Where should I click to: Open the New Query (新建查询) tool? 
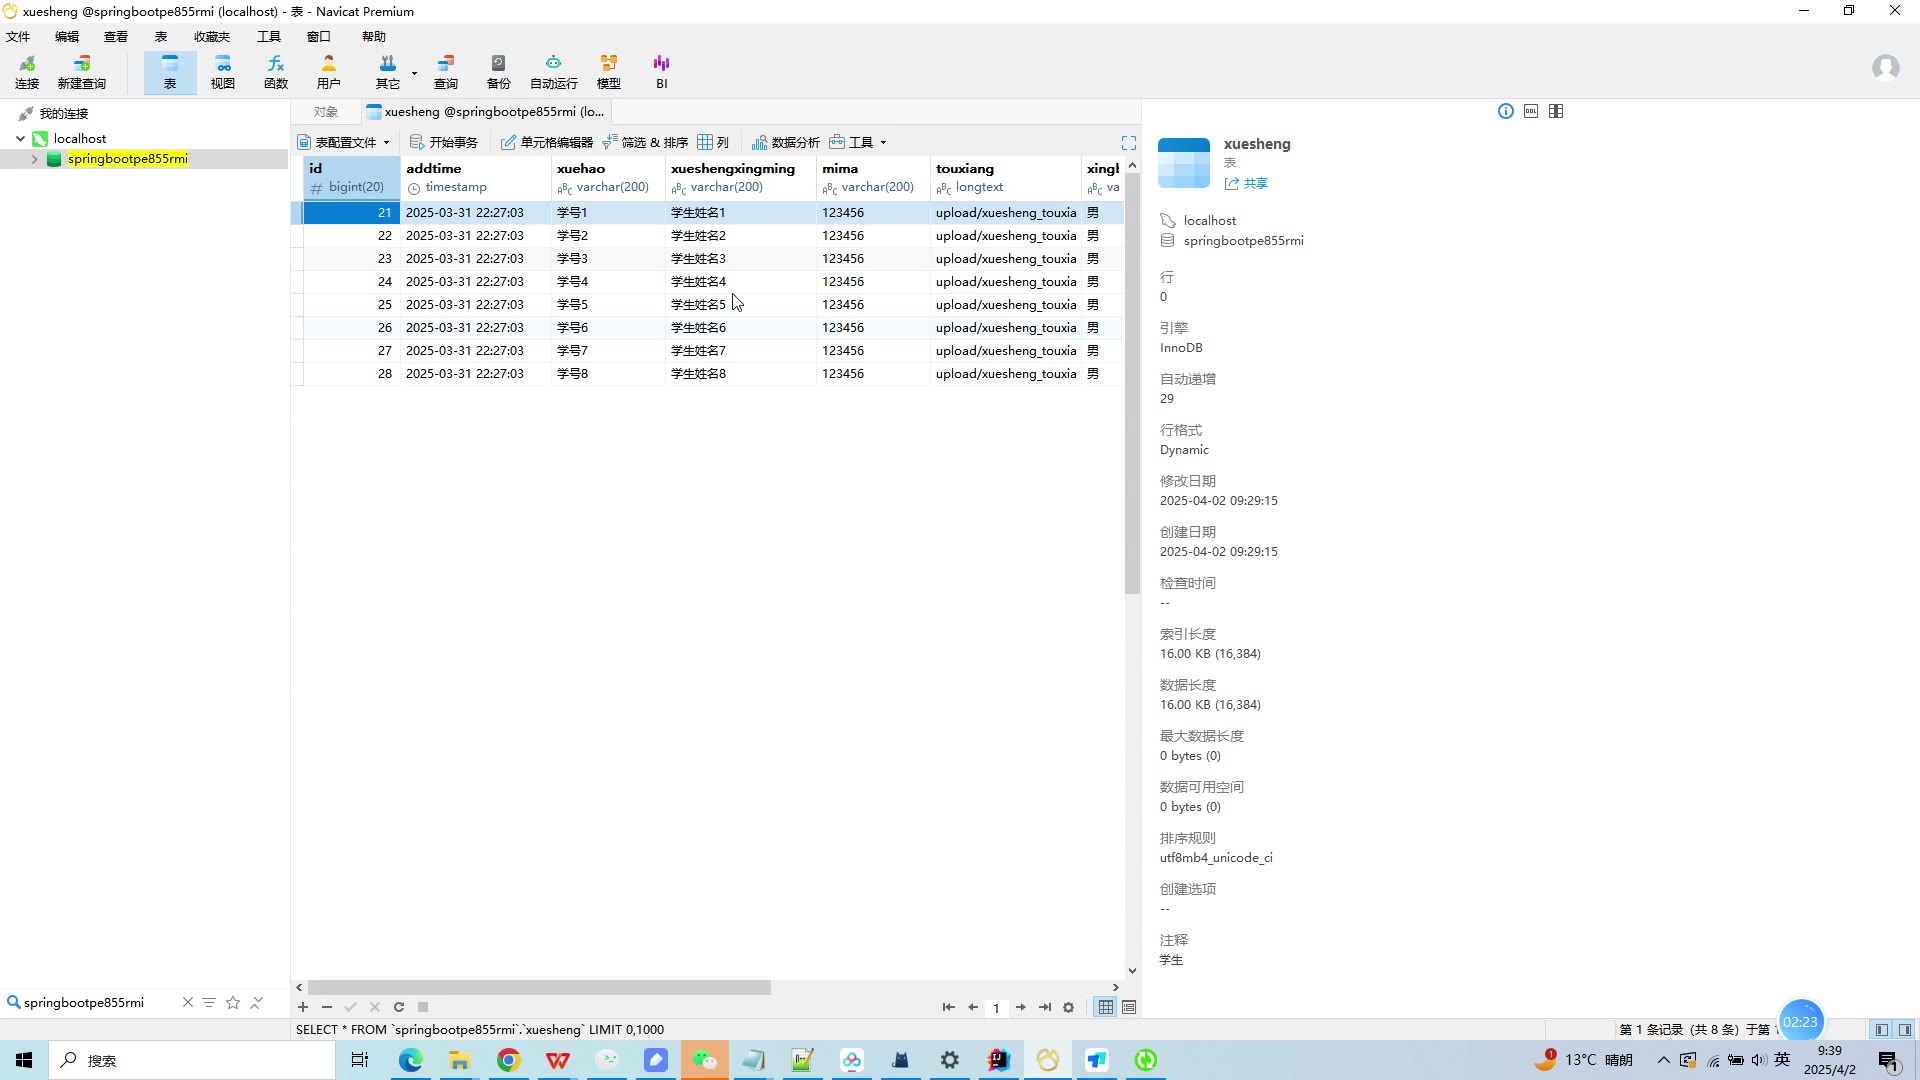click(81, 71)
